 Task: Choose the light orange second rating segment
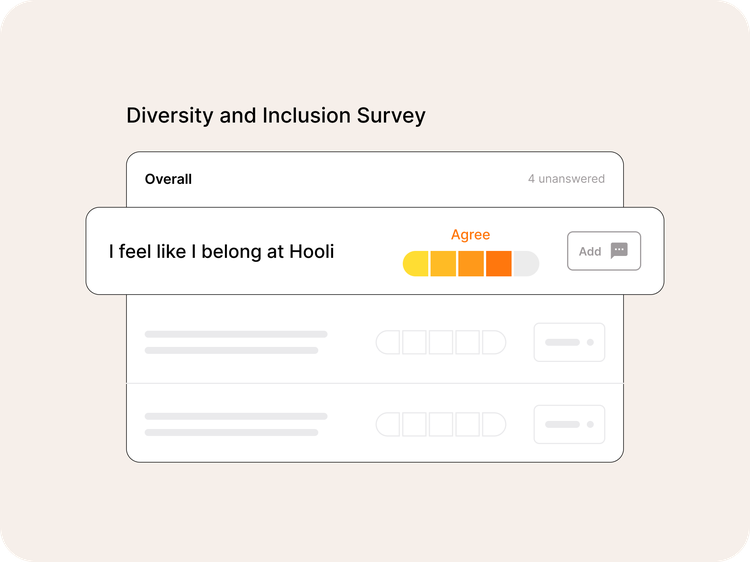pos(443,264)
